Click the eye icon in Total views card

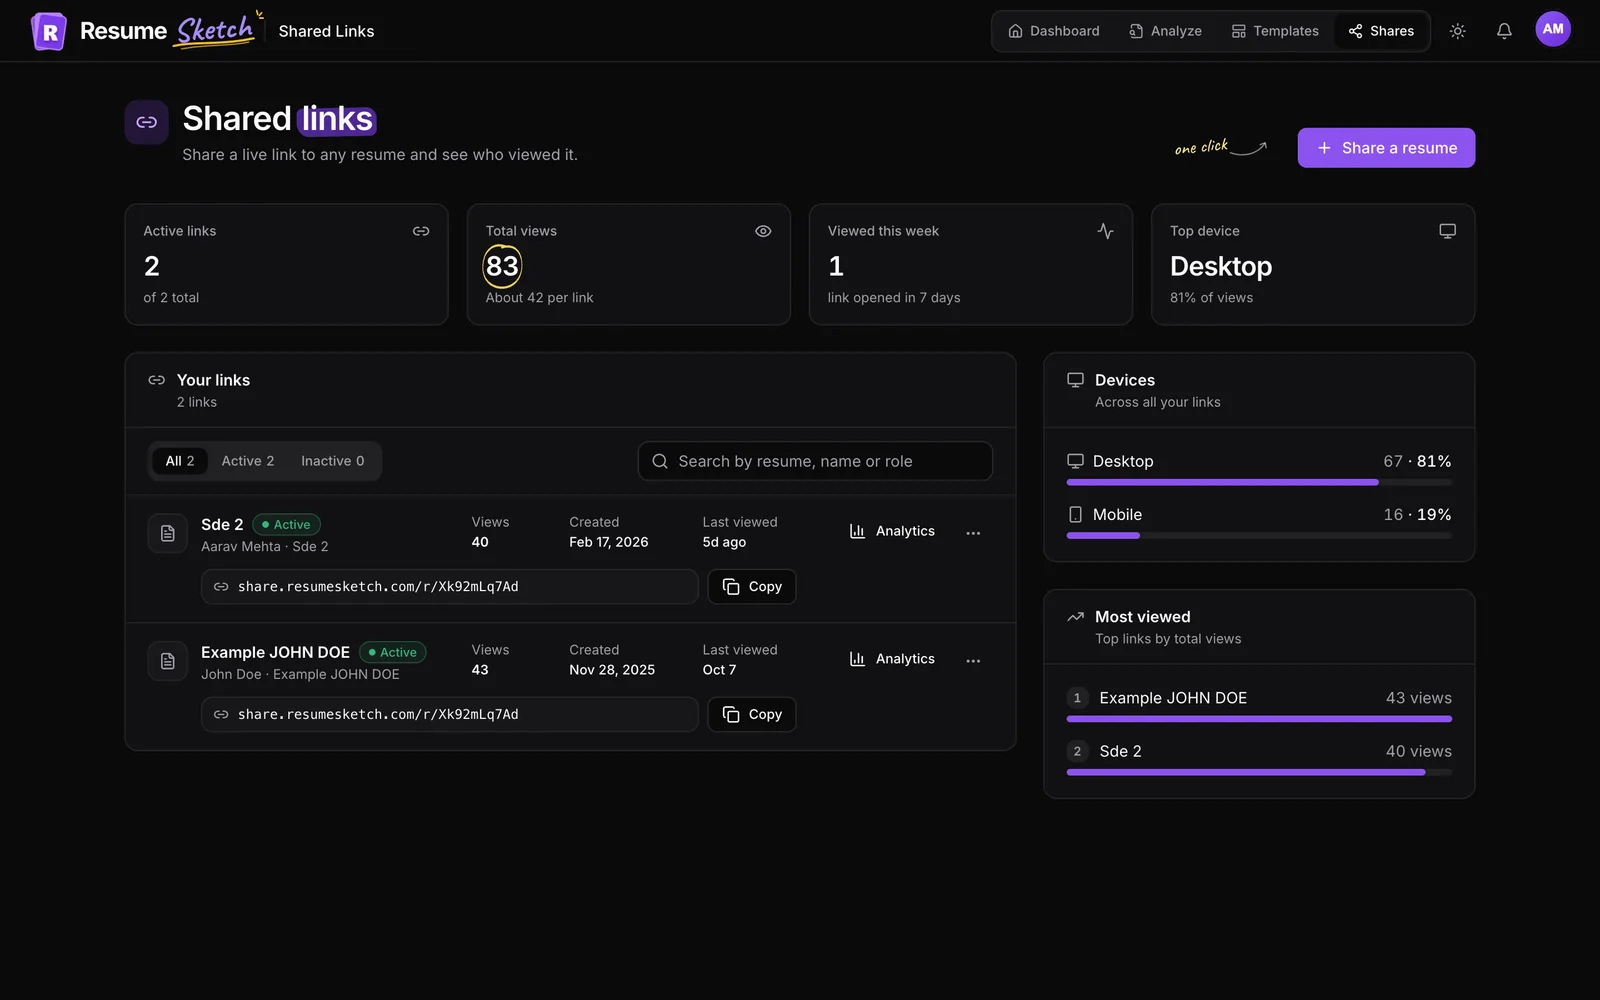click(763, 231)
